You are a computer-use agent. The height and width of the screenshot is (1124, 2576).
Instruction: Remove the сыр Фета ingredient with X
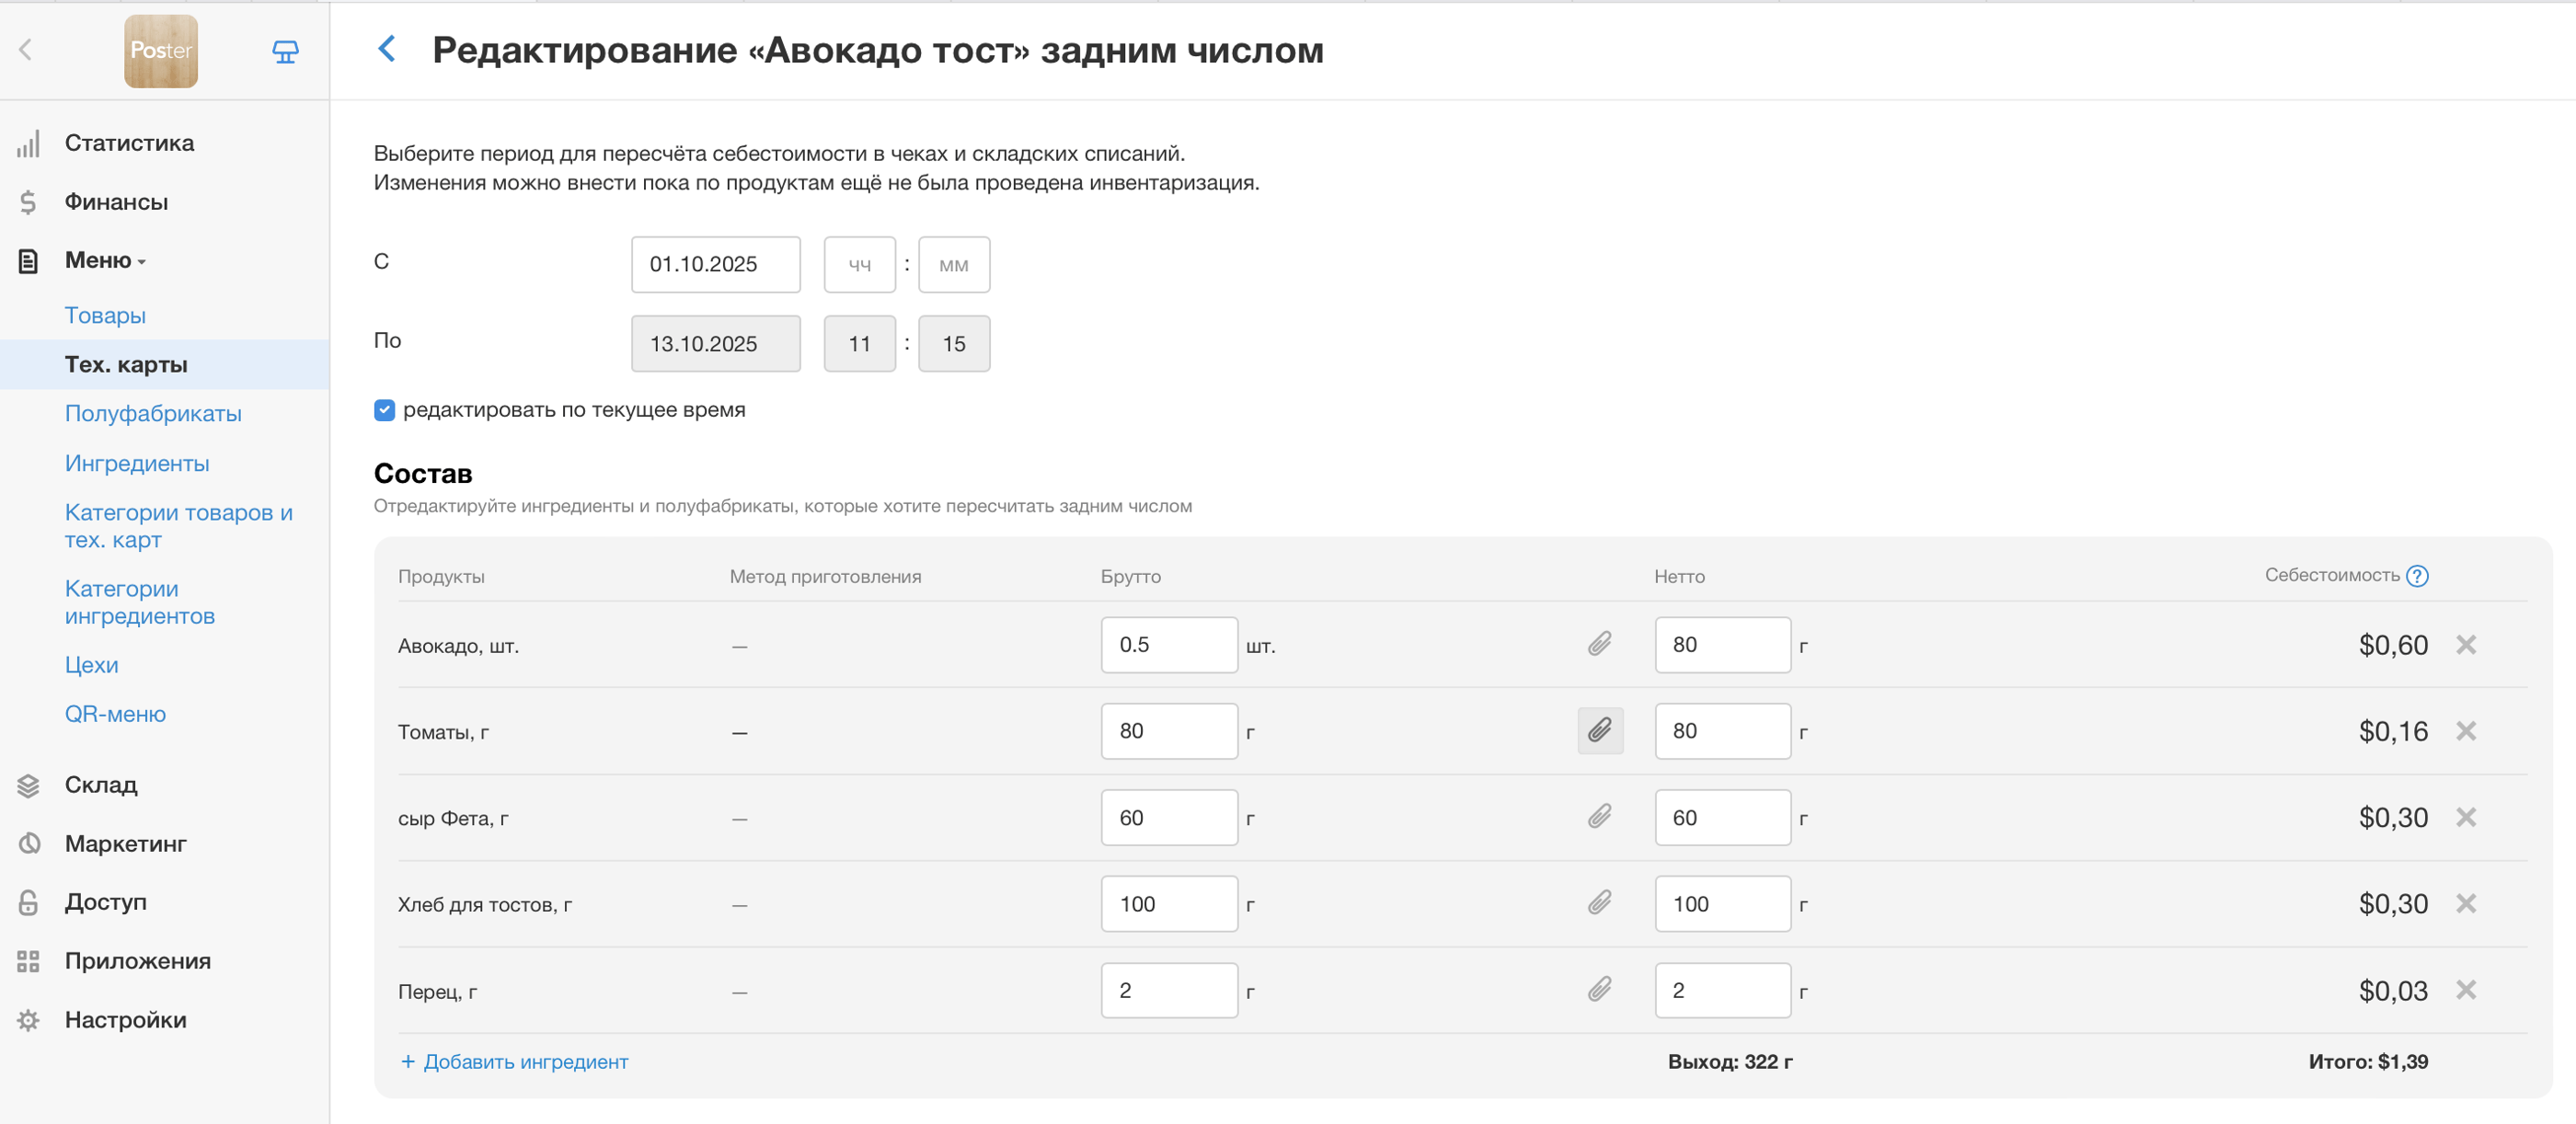[x=2465, y=817]
